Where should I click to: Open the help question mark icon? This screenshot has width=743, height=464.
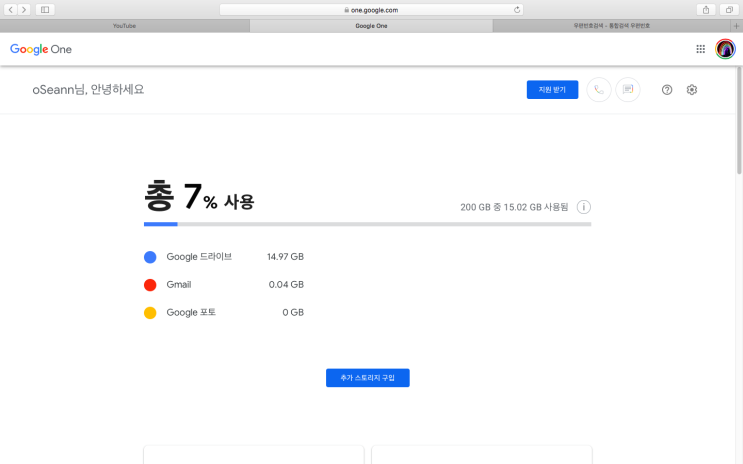point(667,90)
